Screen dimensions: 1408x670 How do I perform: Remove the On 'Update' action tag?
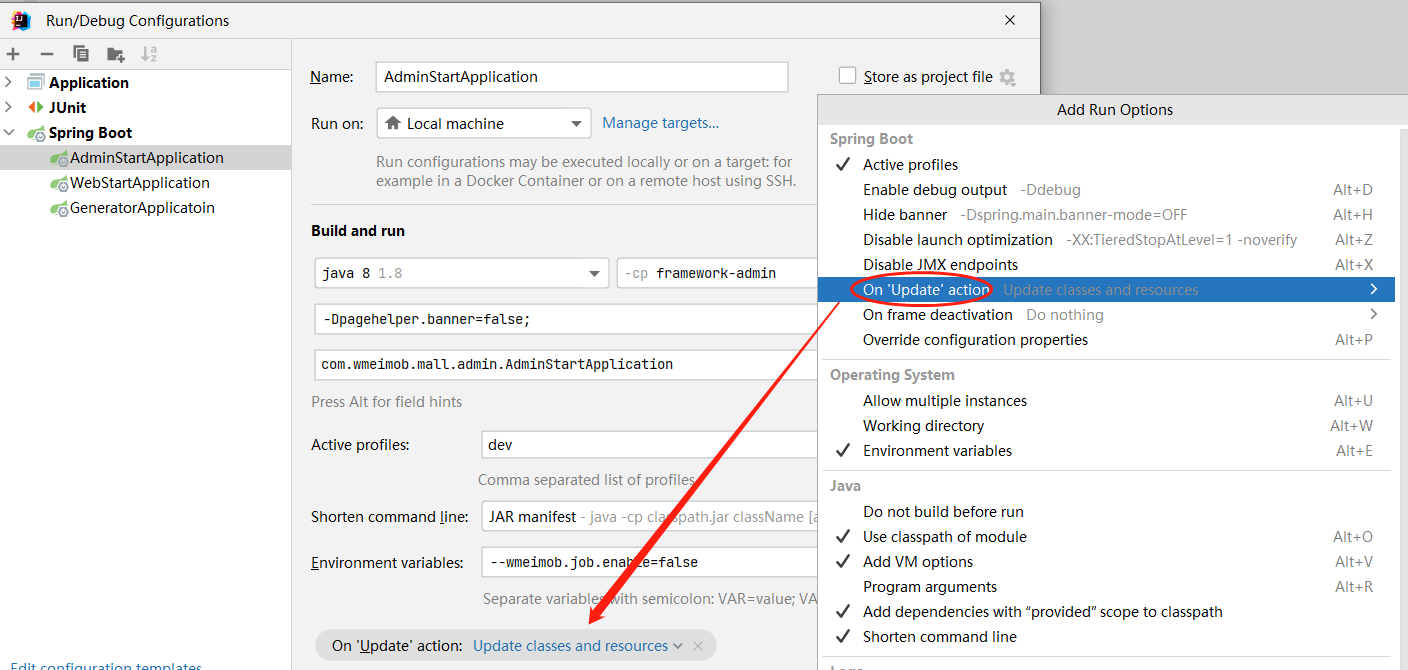tap(698, 646)
